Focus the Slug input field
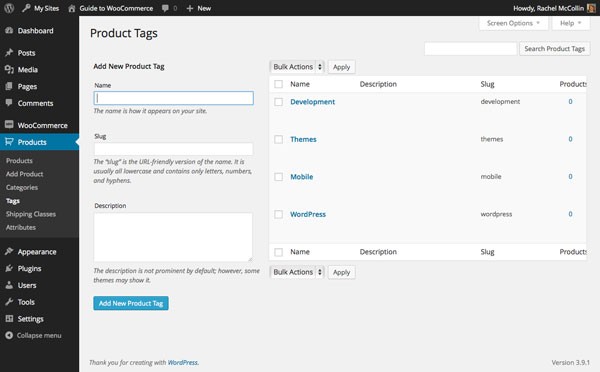The image size is (600, 372). 173,149
